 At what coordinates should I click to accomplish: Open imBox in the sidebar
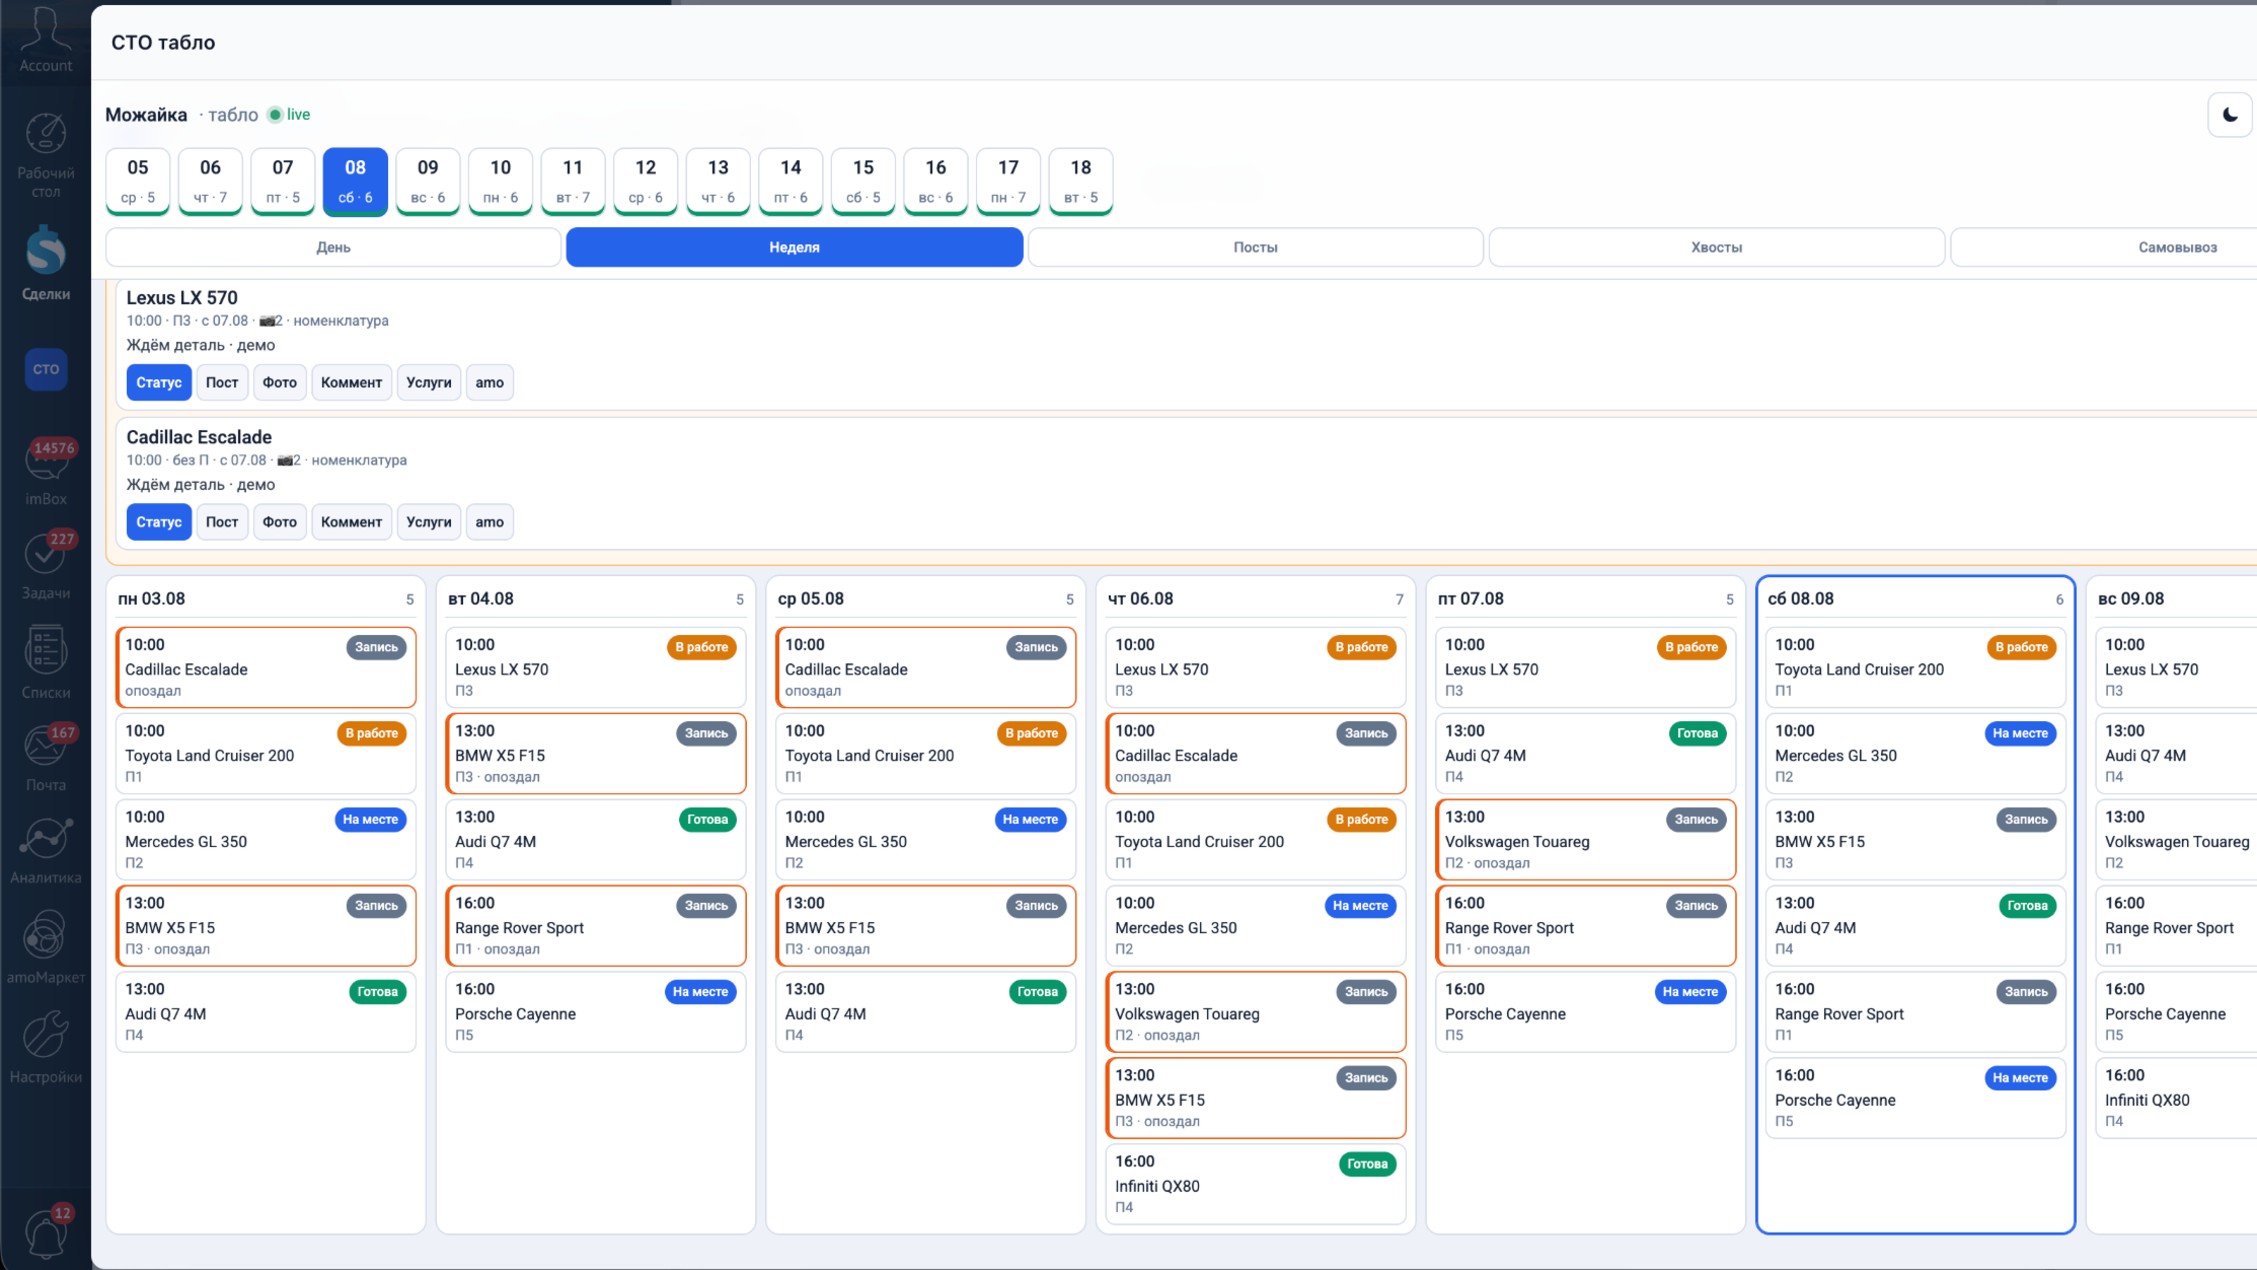coord(45,472)
